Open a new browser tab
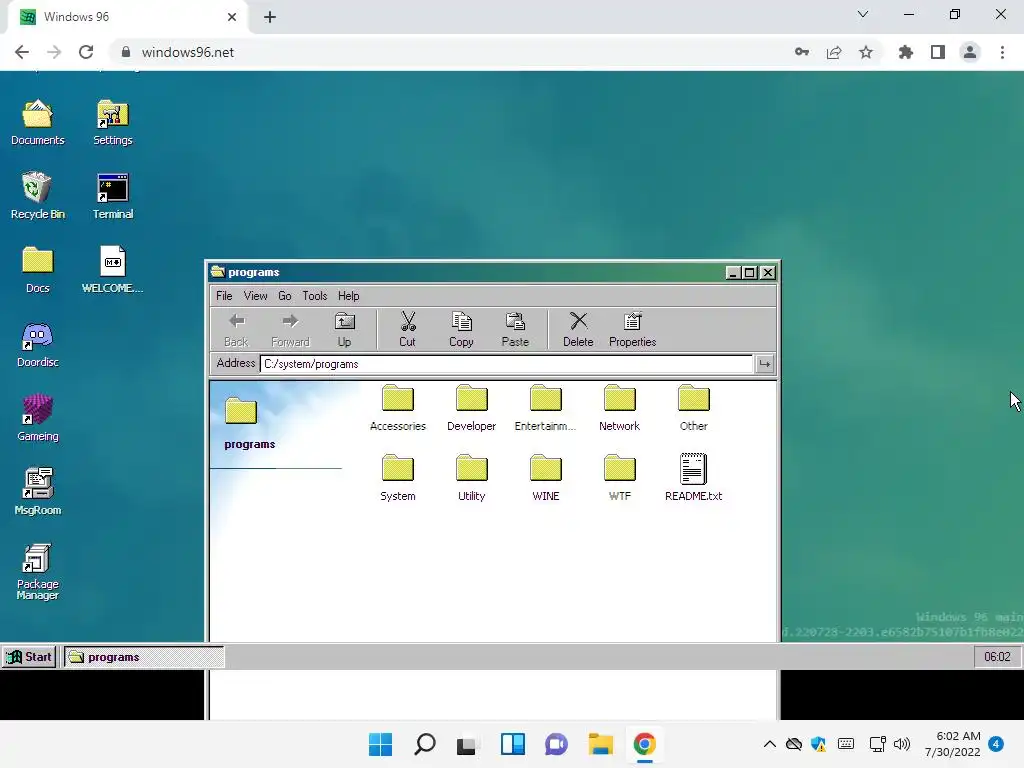This screenshot has width=1024, height=768. click(270, 17)
